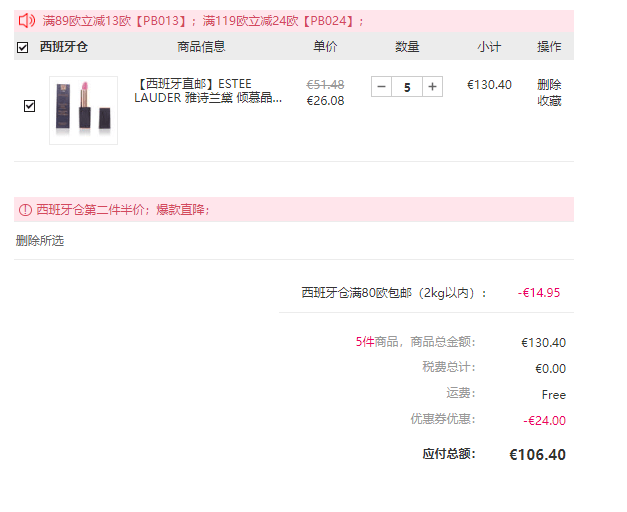Click the 满119欧立减24欧 PB024 coupon text

pyautogui.click(x=278, y=21)
